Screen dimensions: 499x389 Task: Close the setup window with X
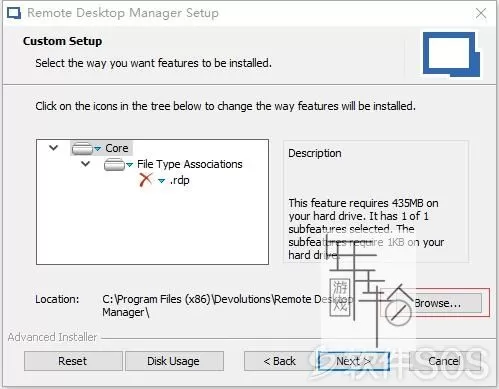[481, 14]
